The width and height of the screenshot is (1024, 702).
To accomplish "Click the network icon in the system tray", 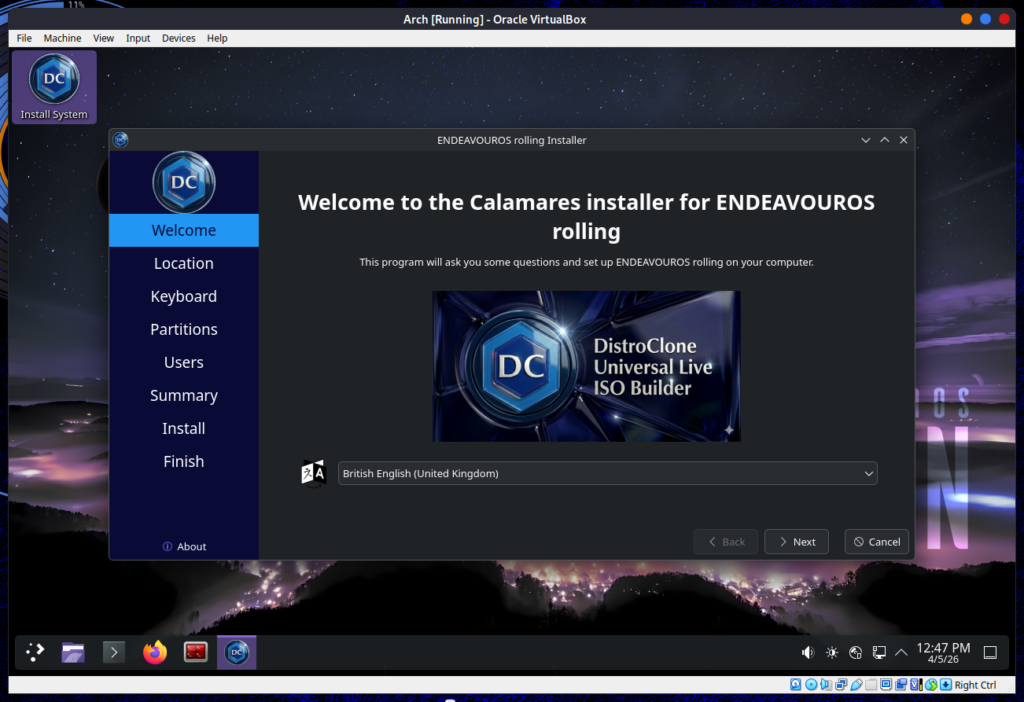I will (855, 652).
